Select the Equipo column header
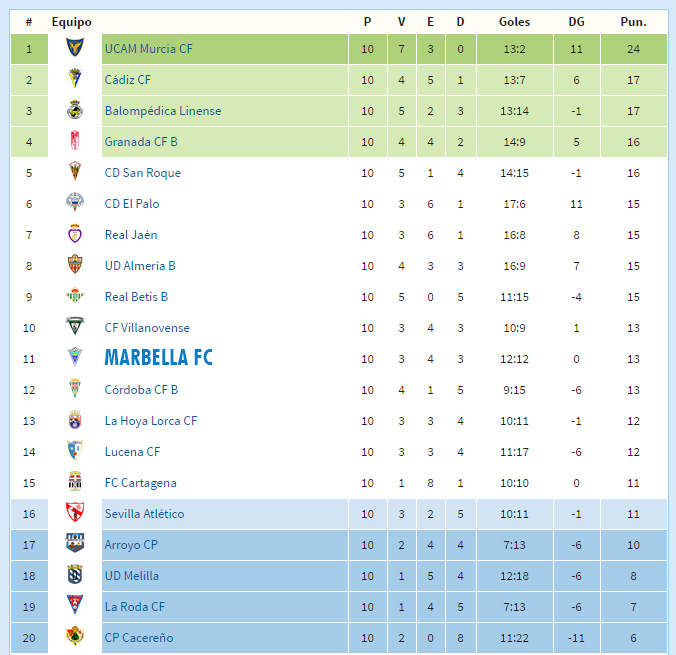 tap(72, 22)
